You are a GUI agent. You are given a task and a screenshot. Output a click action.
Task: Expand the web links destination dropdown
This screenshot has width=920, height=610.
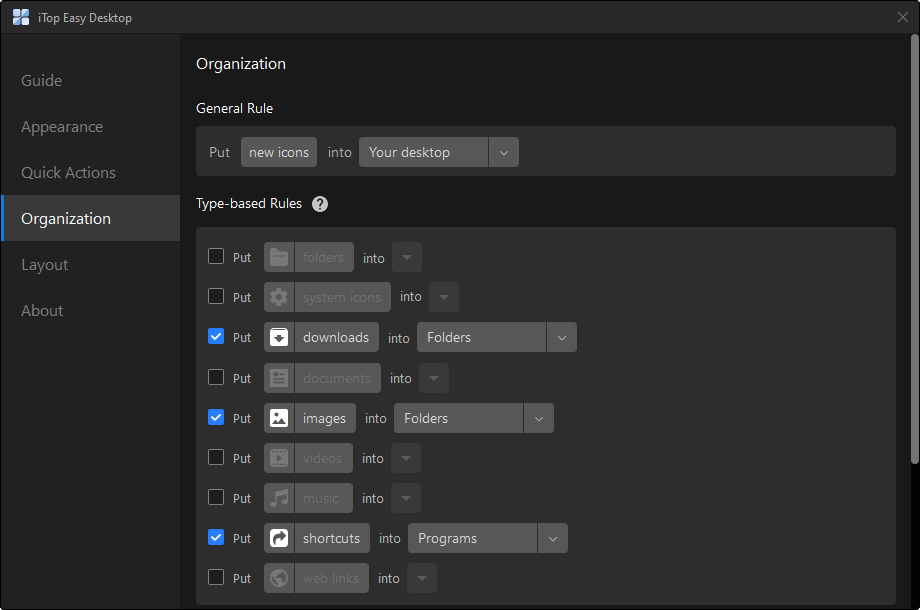coord(422,578)
